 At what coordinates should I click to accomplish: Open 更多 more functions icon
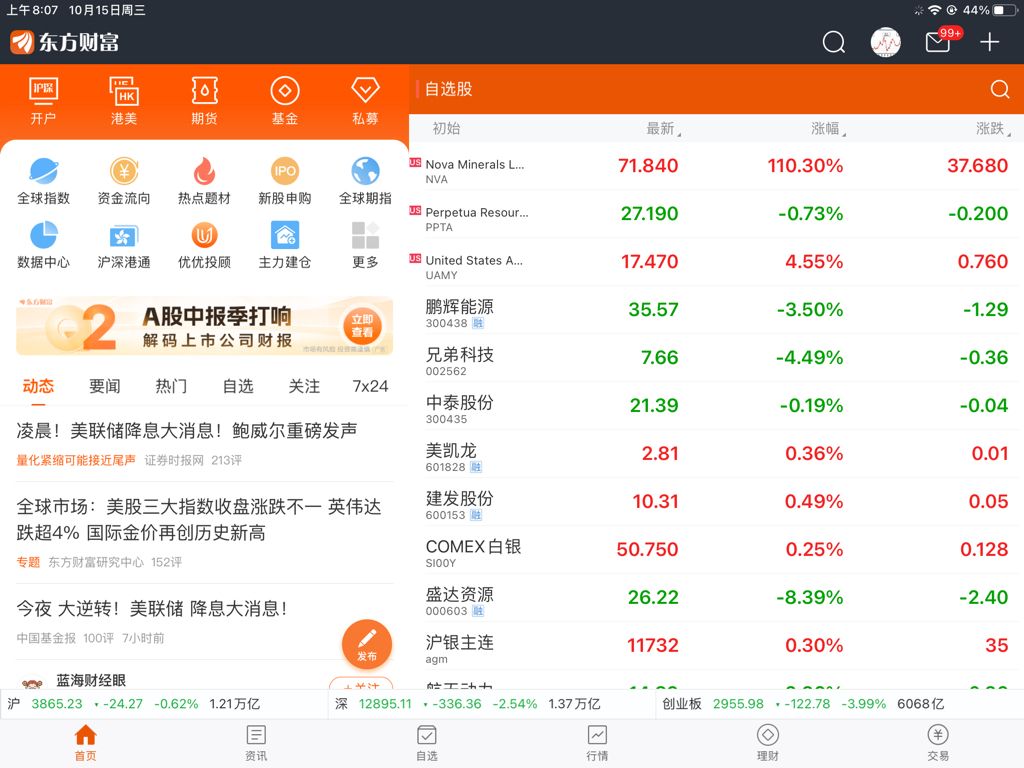[x=365, y=245]
